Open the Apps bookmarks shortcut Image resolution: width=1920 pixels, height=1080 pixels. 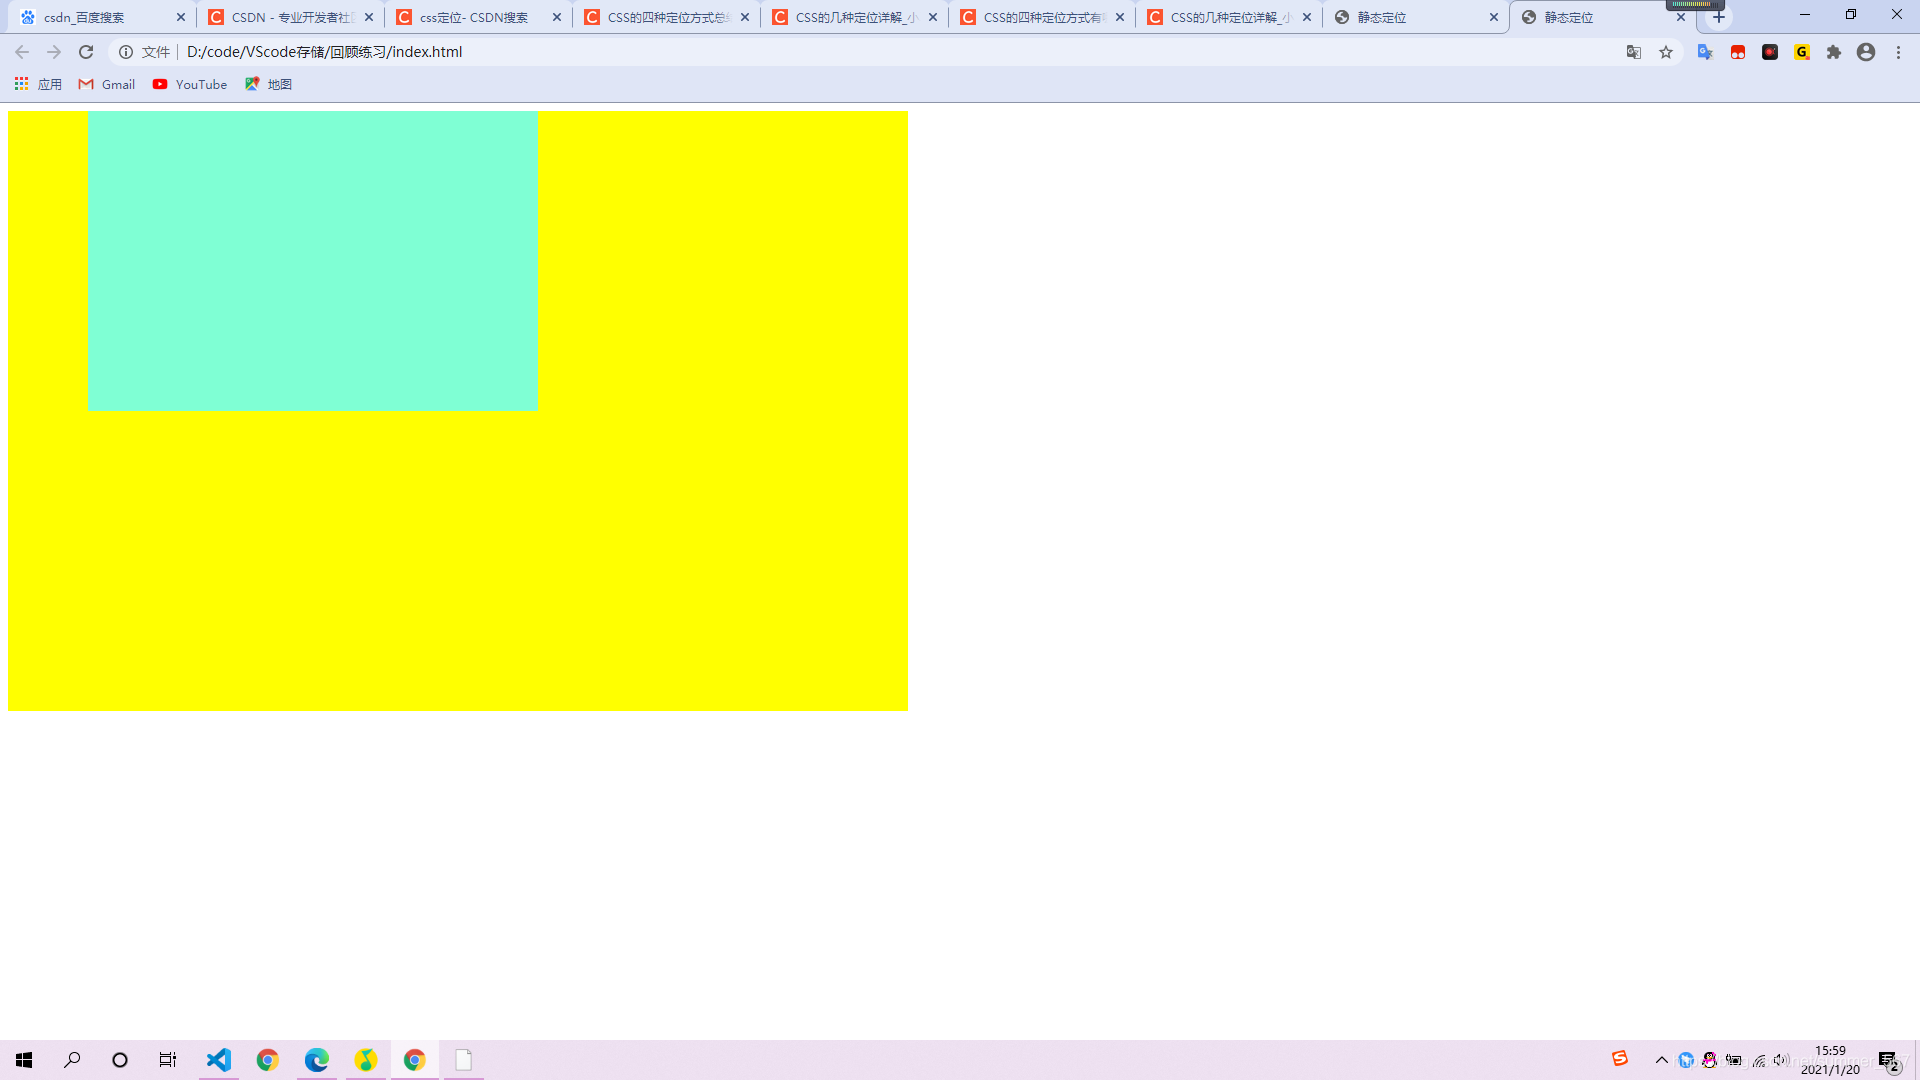[x=38, y=84]
